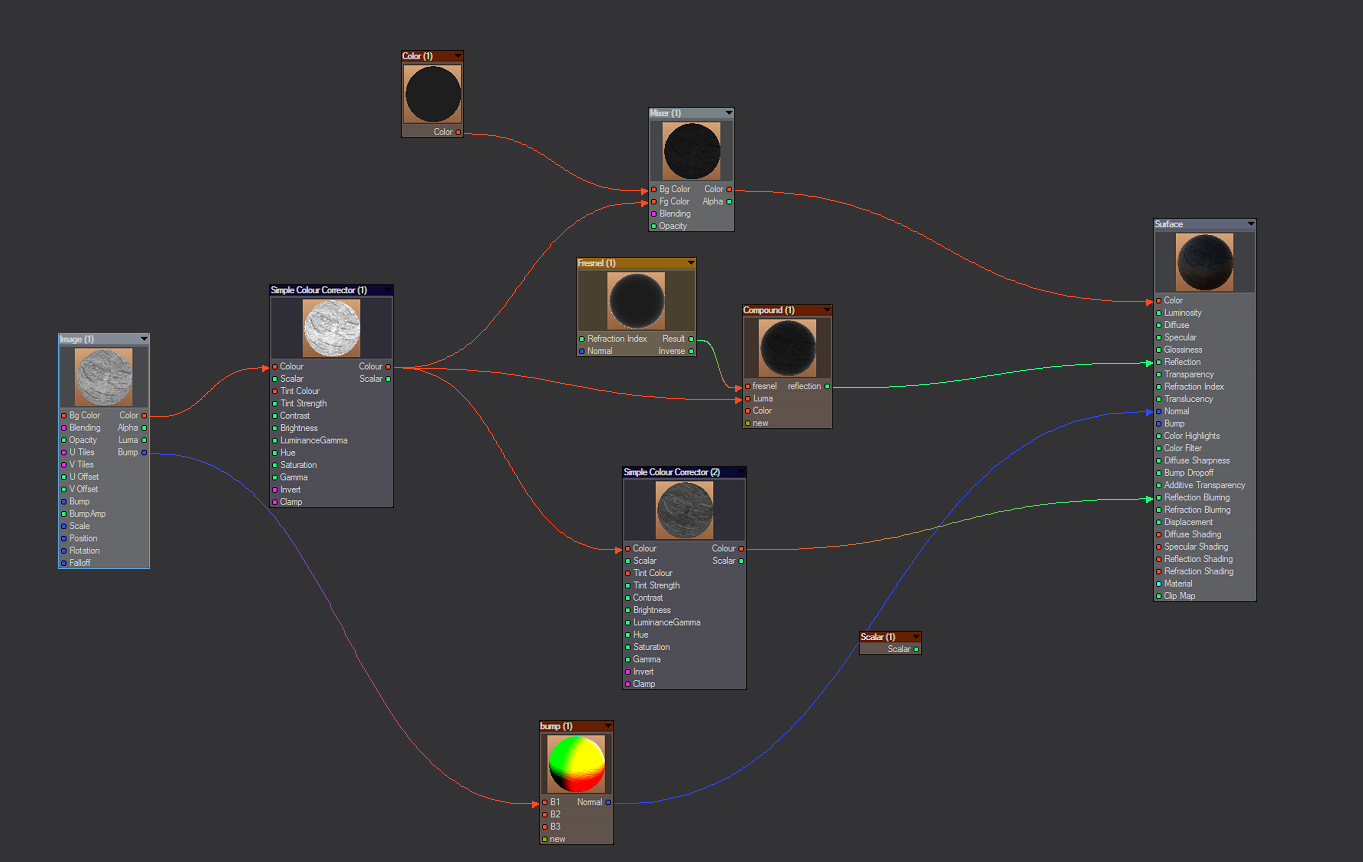The height and width of the screenshot is (862, 1363).
Task: Click the Luma input socket on Compound (1) node
Action: (x=747, y=399)
